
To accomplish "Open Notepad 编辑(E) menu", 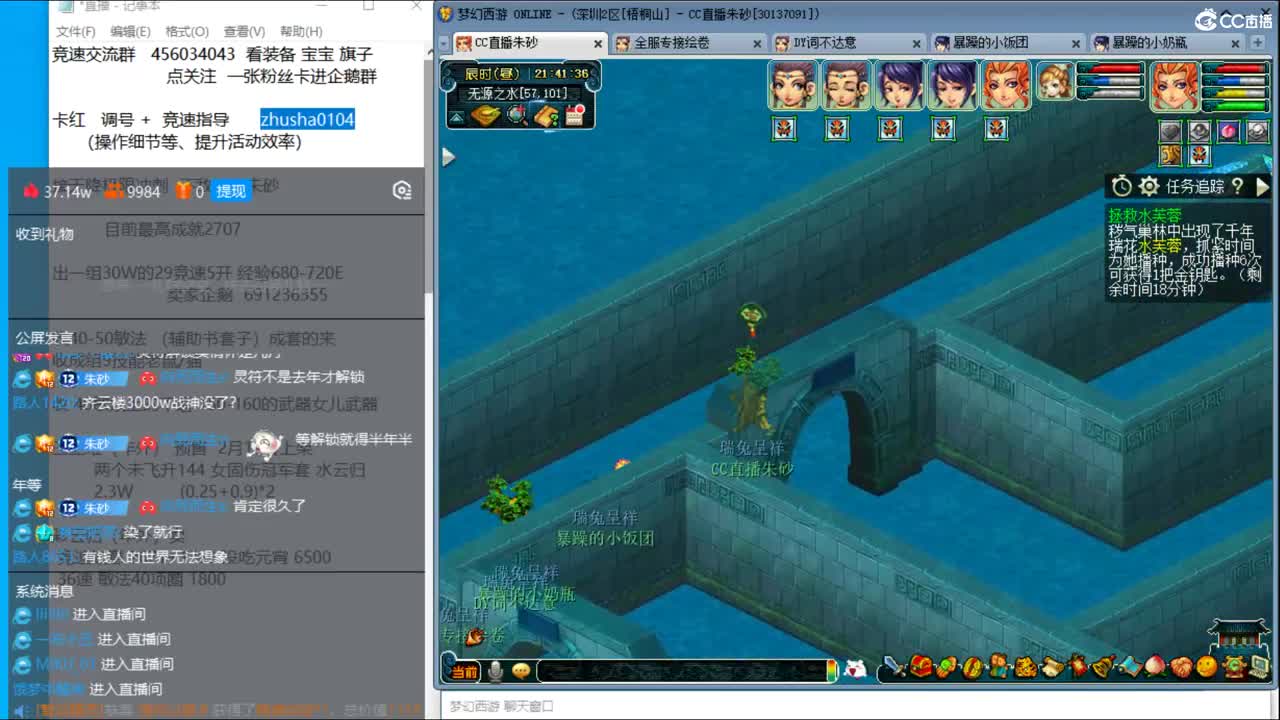I will pyautogui.click(x=130, y=31).
